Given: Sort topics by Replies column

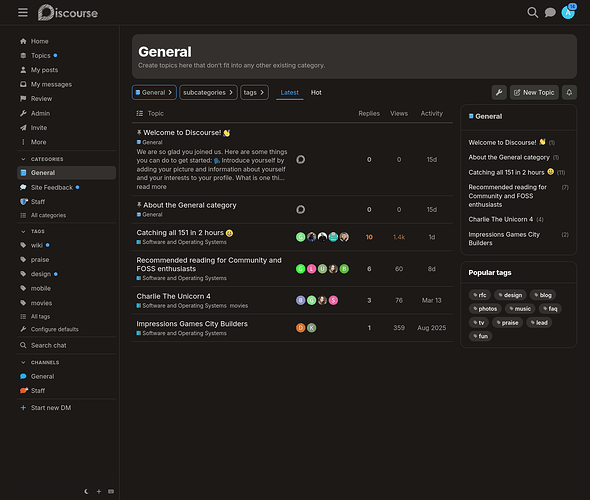Looking at the screenshot, I should pyautogui.click(x=369, y=113).
